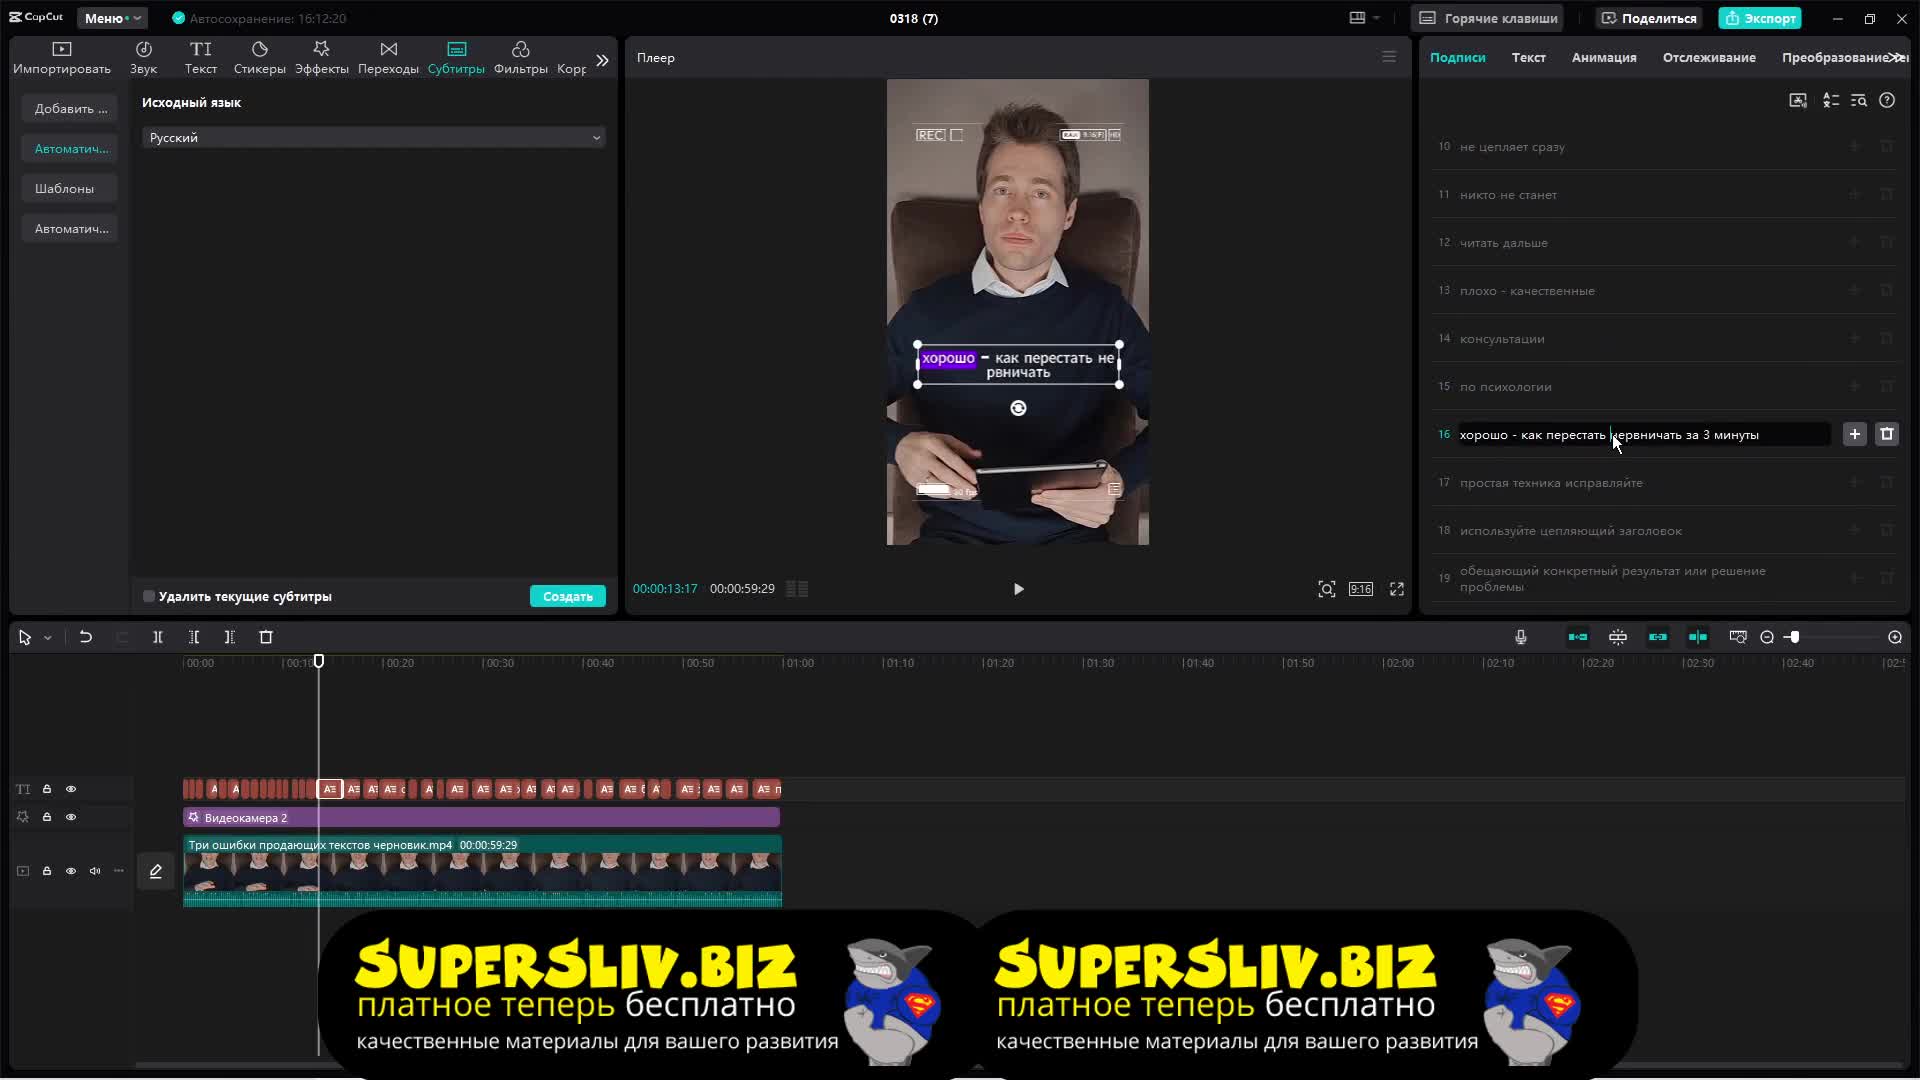This screenshot has width=1920, height=1080.
Task: Click the Создать button
Action: pyautogui.click(x=567, y=596)
